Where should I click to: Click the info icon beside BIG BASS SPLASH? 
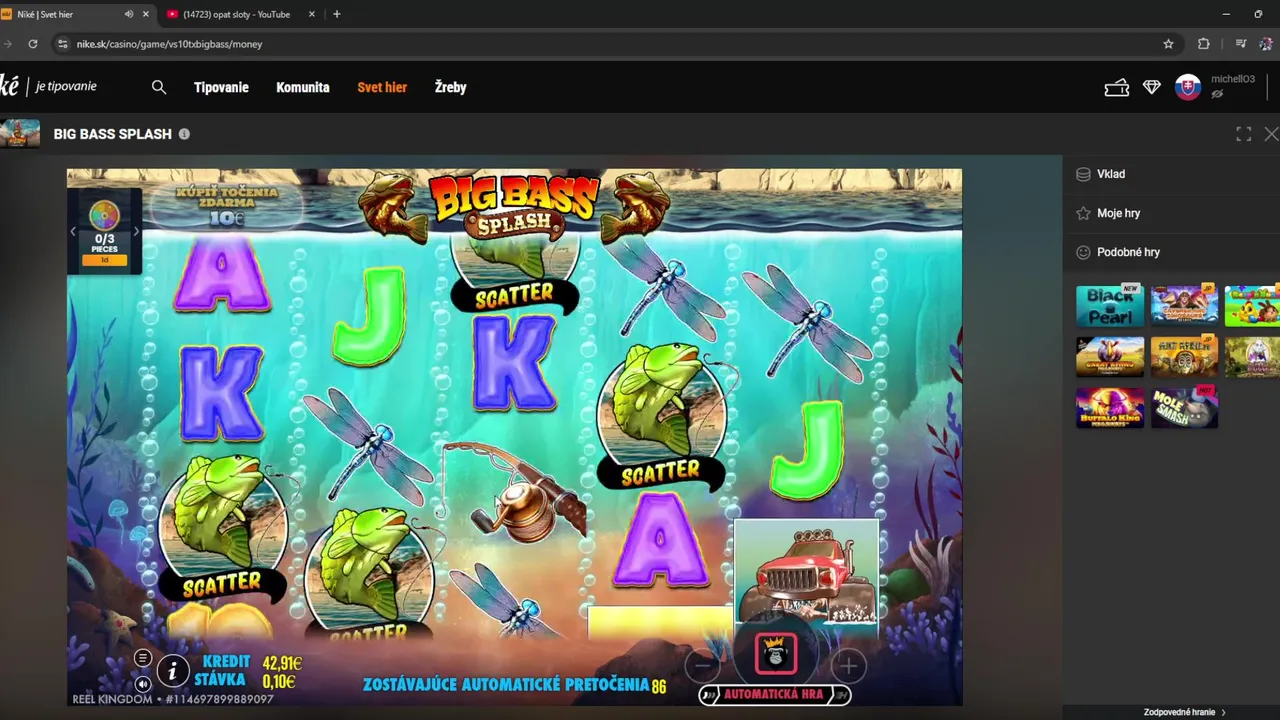pyautogui.click(x=184, y=134)
